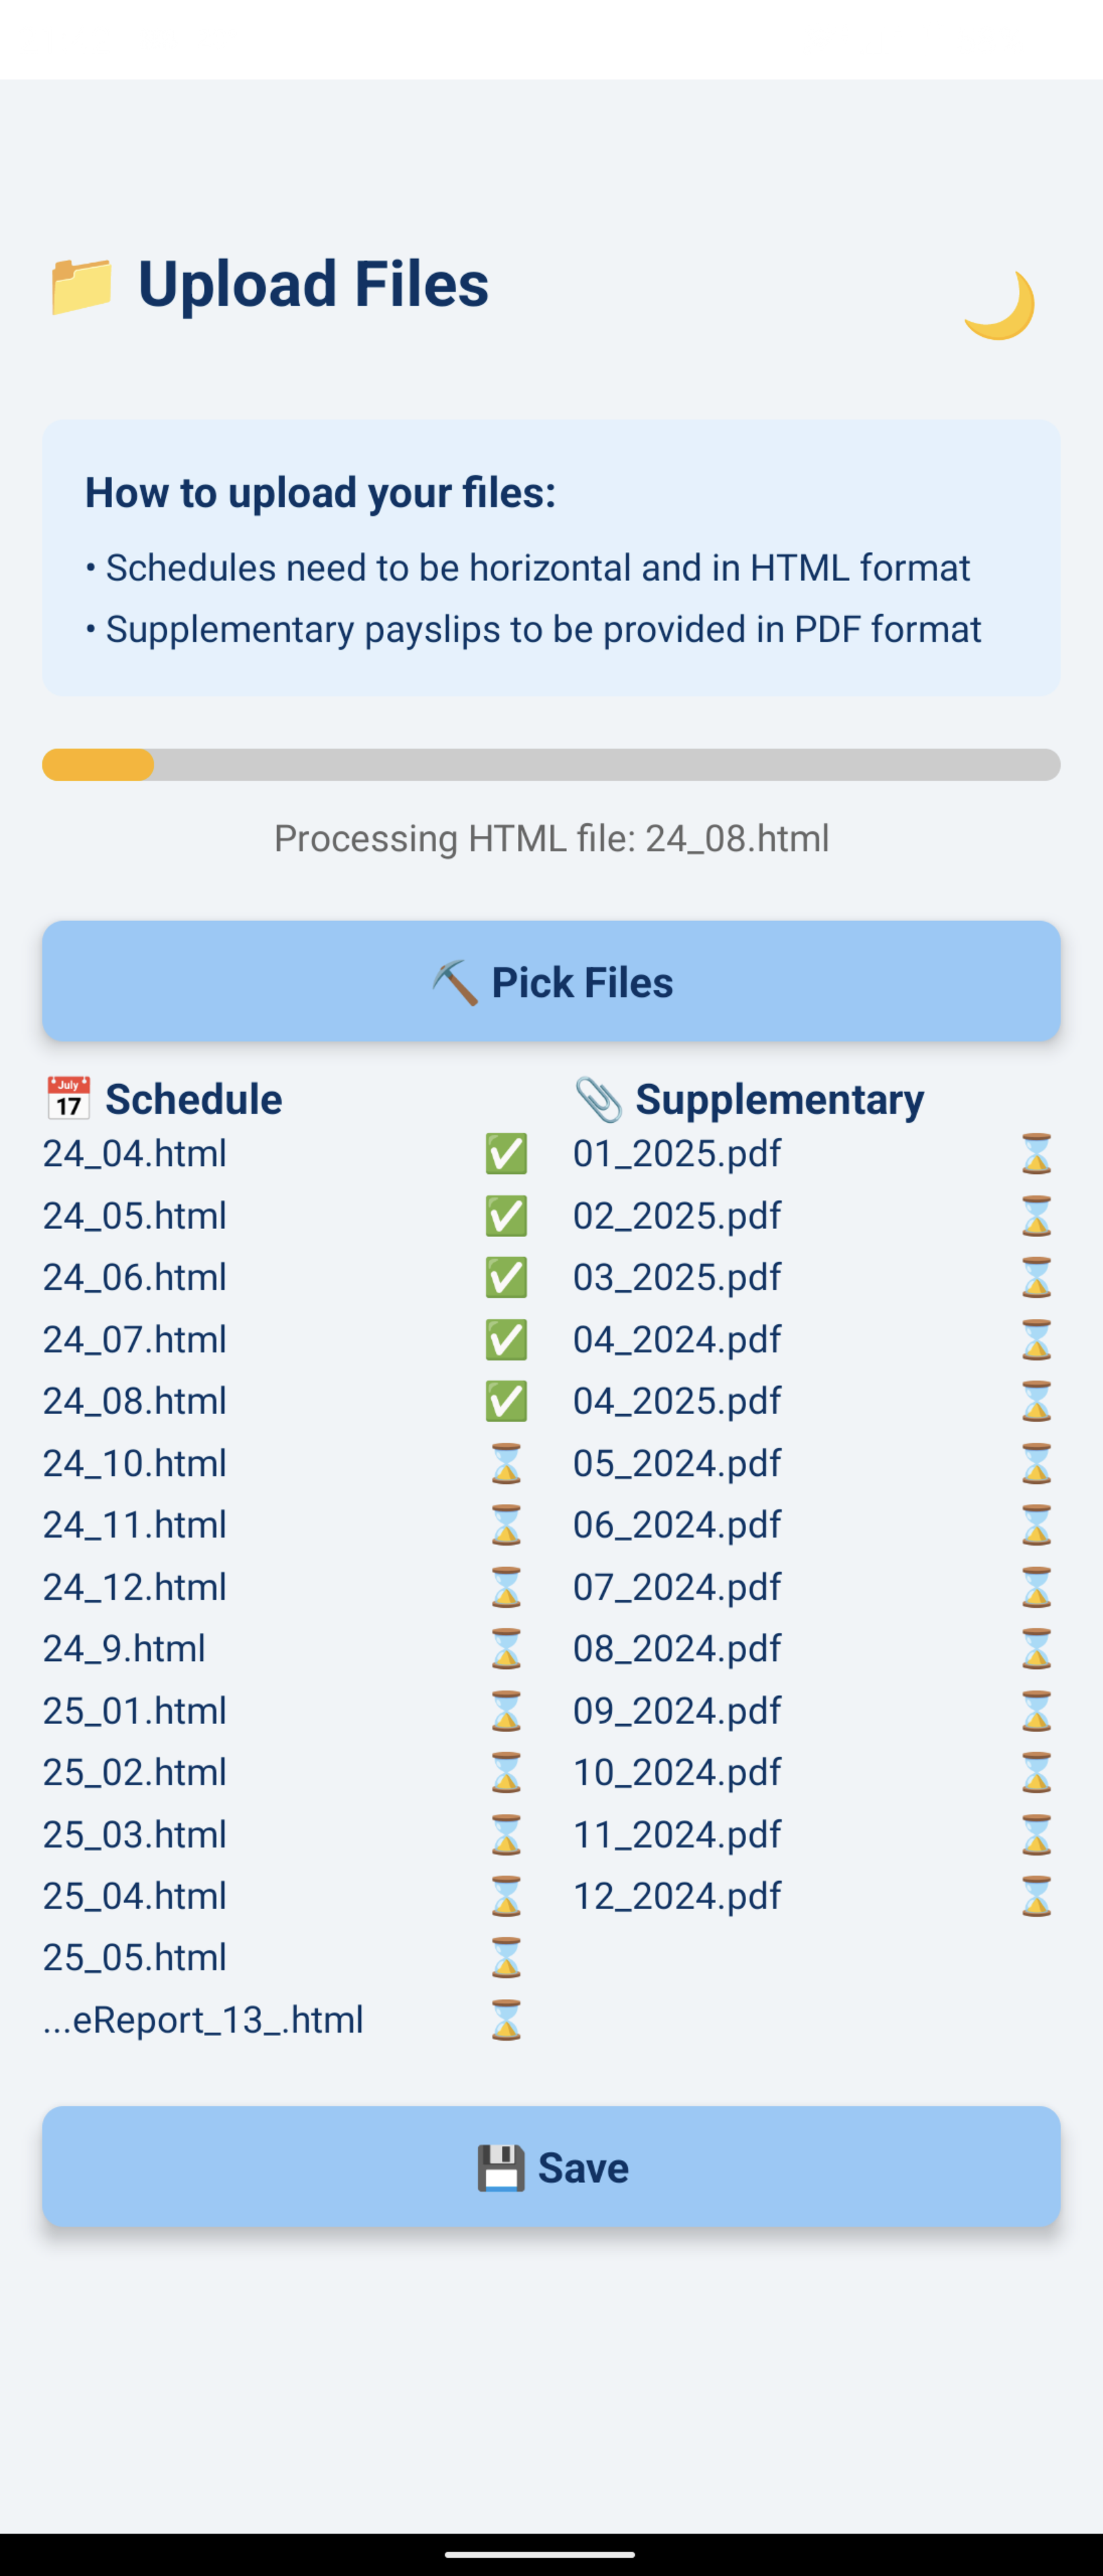
Task: Click the calendar icon by Schedule
Action: [x=68, y=1099]
